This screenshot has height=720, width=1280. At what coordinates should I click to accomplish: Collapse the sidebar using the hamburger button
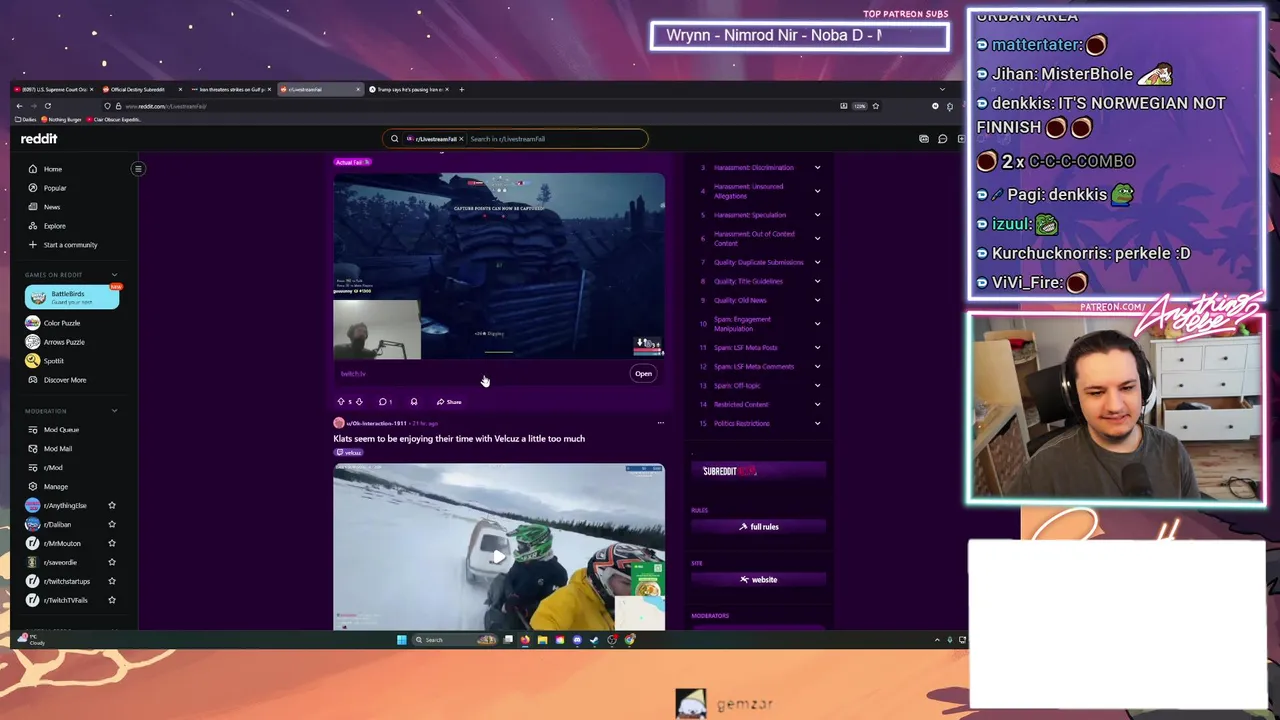pos(138,169)
